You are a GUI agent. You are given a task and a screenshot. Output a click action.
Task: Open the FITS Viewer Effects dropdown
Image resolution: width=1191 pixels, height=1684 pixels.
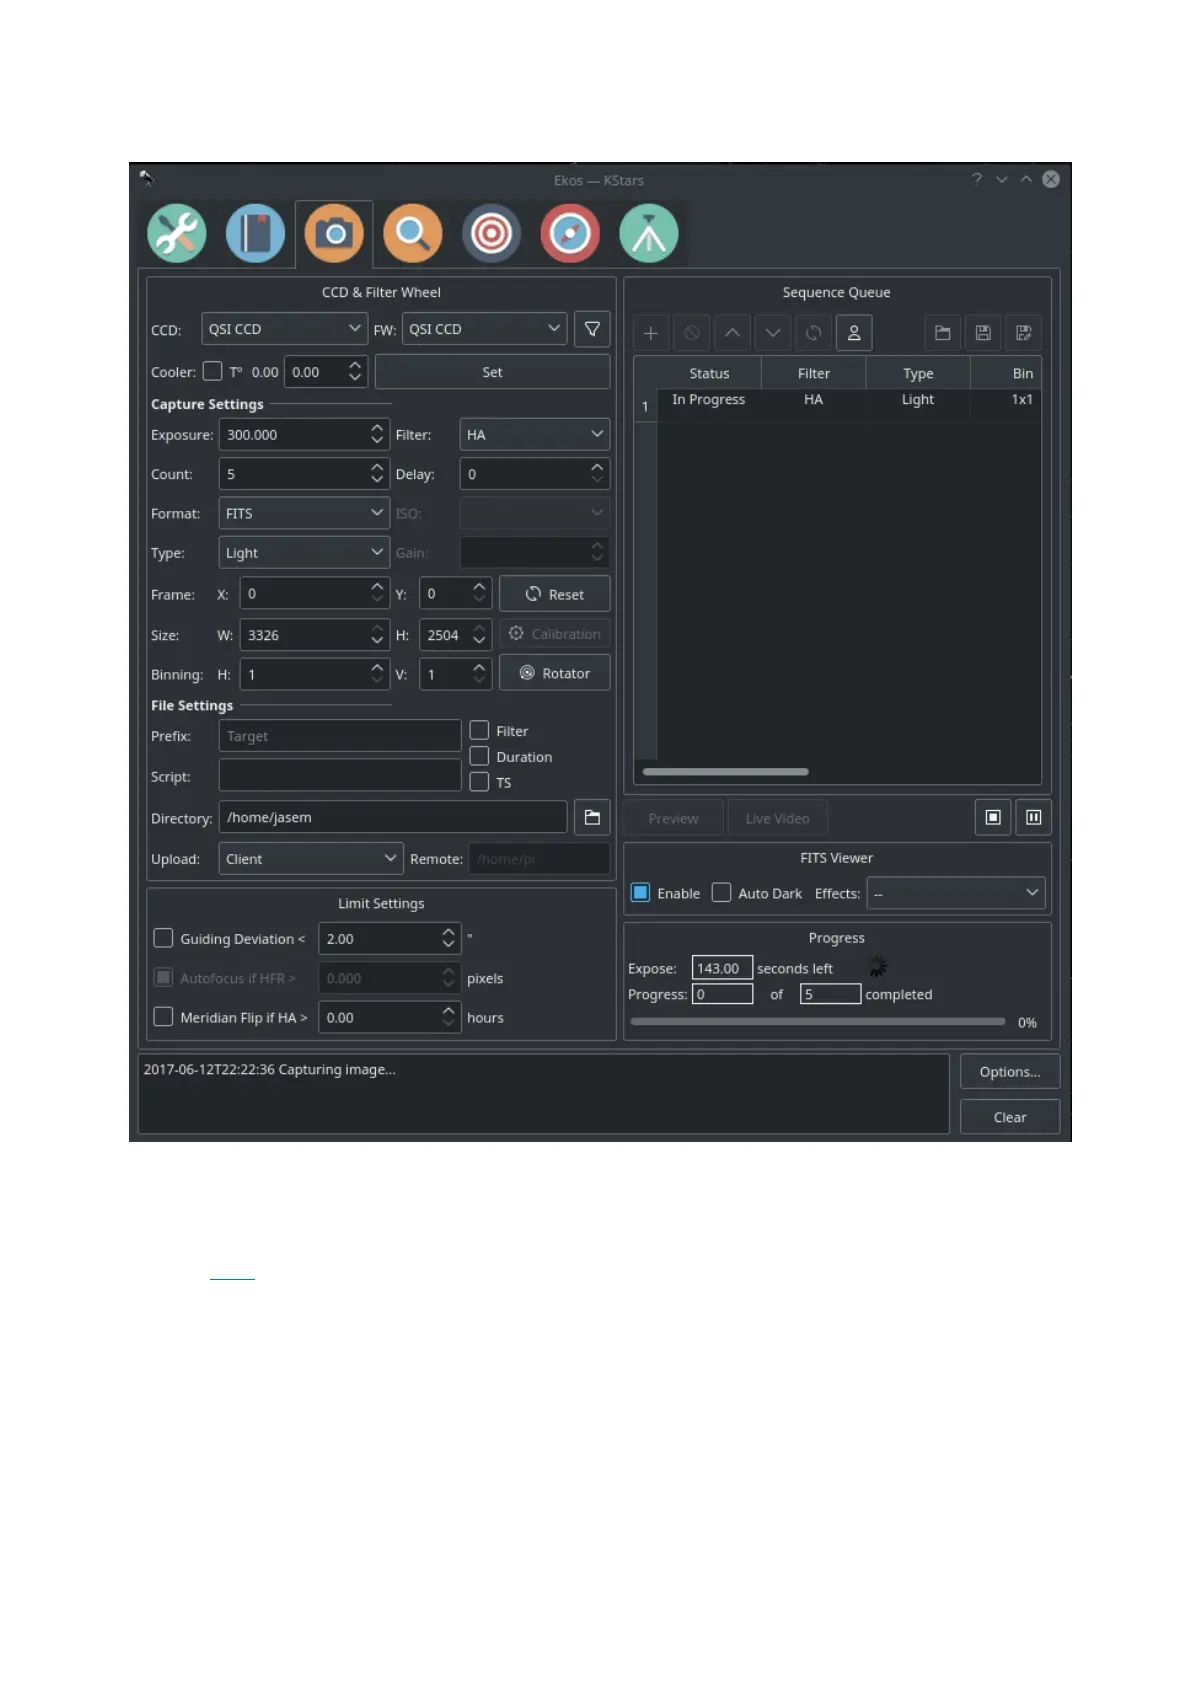(x=956, y=893)
